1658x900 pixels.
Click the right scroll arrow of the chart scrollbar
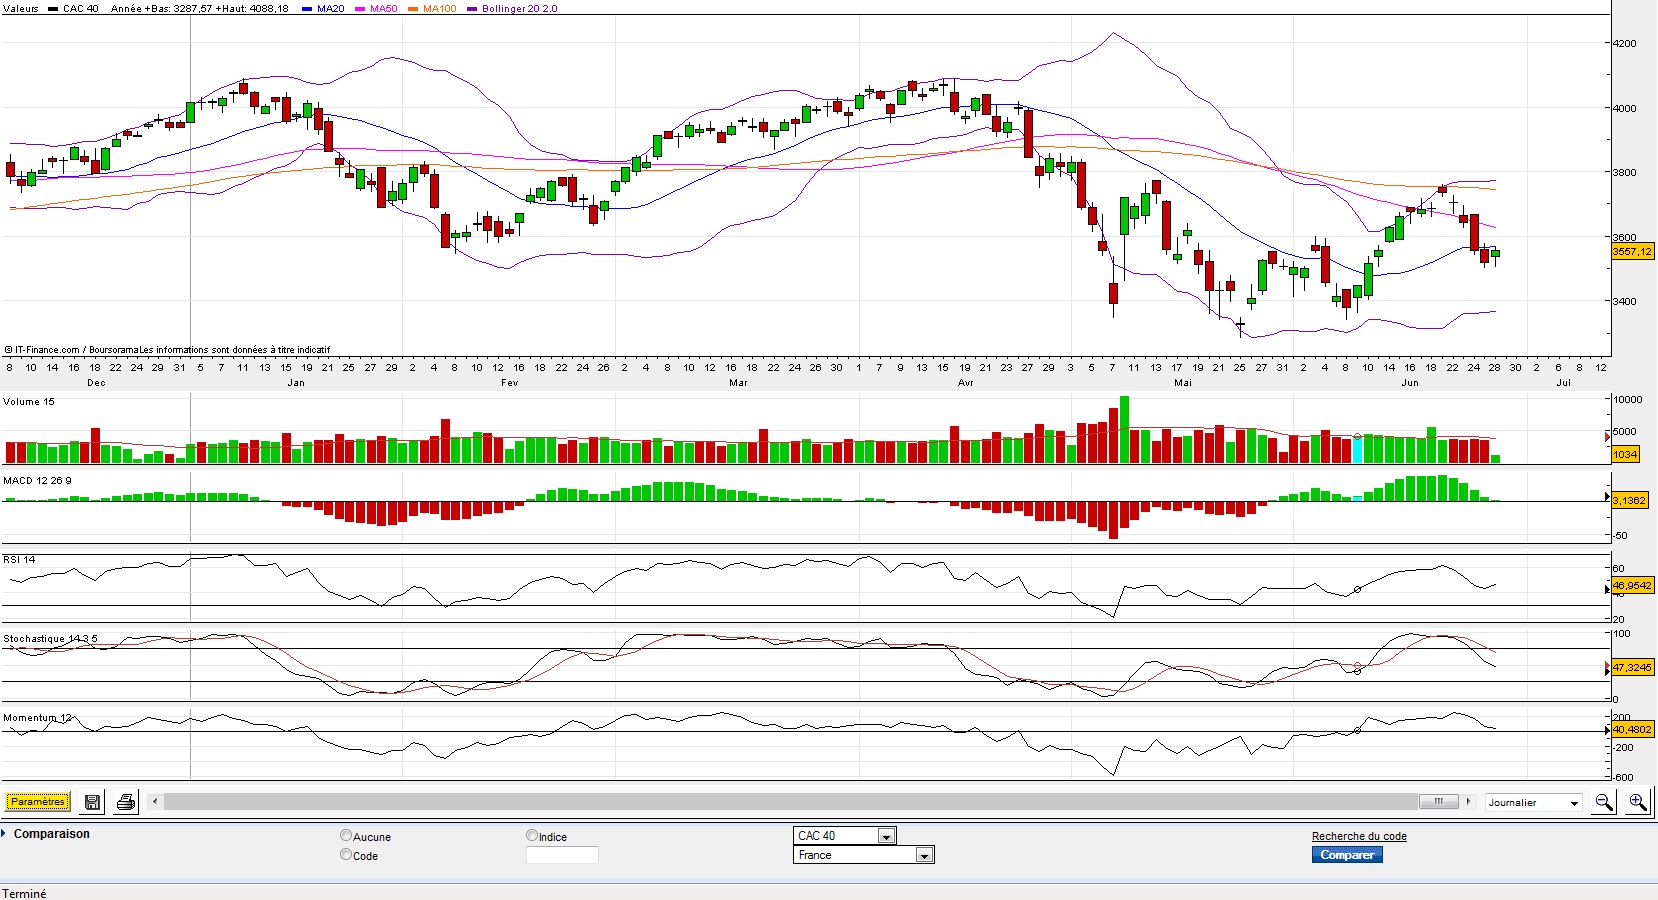coord(1468,801)
